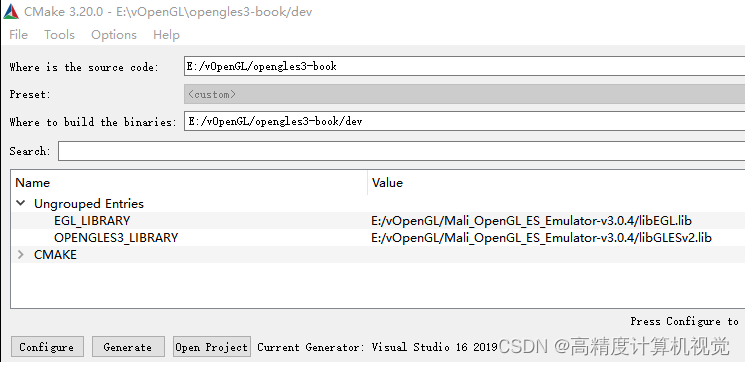Select the EGL_LIBRARY entry
Viewport: 745px width, 365px height.
92,221
